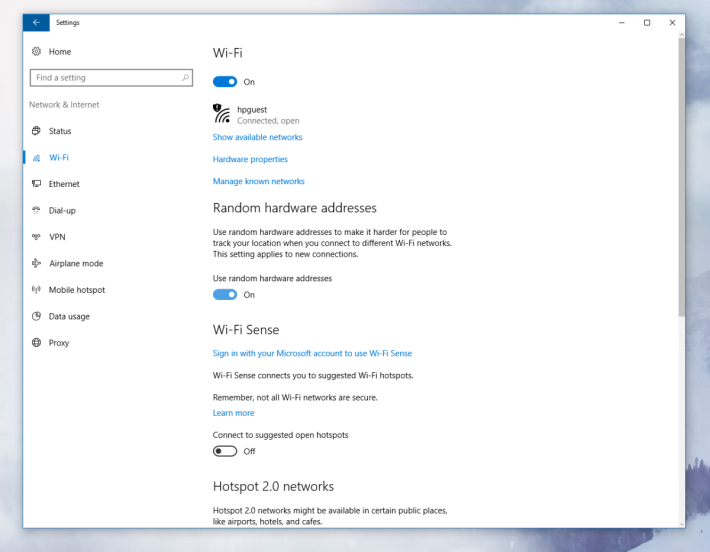Click the Network & Internet category label
The width and height of the screenshot is (710, 552).
point(64,105)
